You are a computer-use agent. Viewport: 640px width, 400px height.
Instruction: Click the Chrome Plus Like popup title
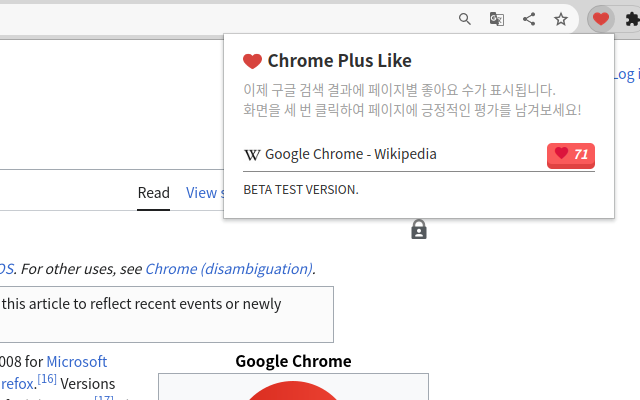coord(340,61)
